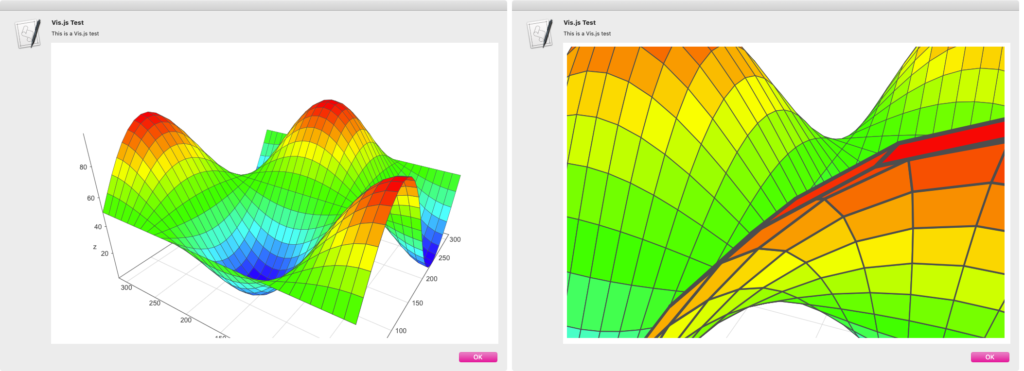
Task: Click the zoomed surface graph in right dialog
Action: [x=786, y=193]
